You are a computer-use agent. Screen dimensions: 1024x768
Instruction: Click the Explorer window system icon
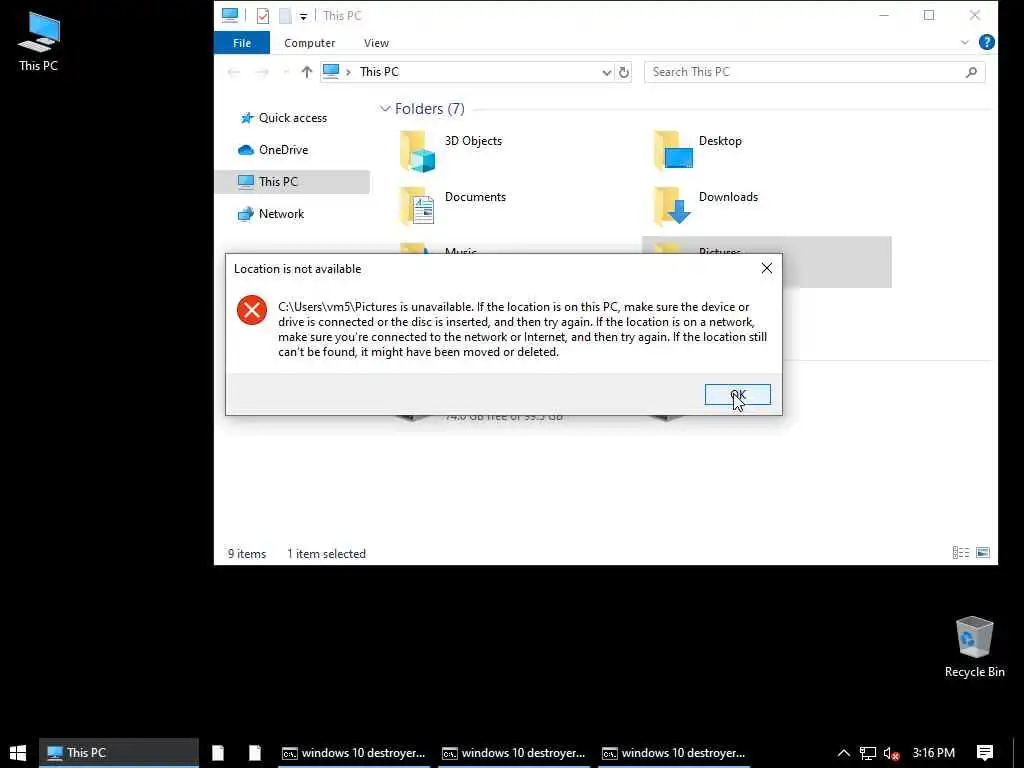[x=230, y=15]
